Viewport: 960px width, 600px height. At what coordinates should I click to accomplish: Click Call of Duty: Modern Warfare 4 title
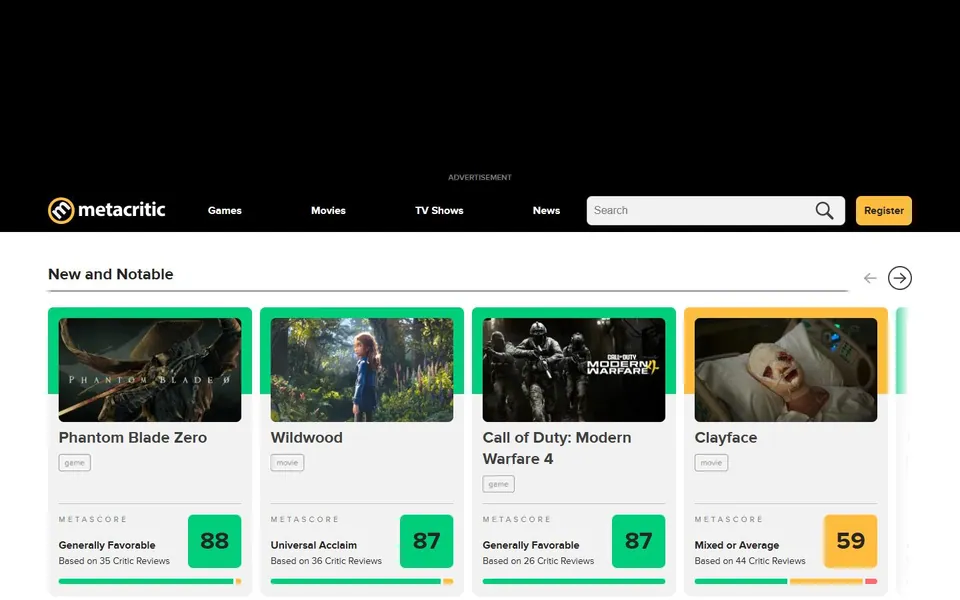pos(557,448)
